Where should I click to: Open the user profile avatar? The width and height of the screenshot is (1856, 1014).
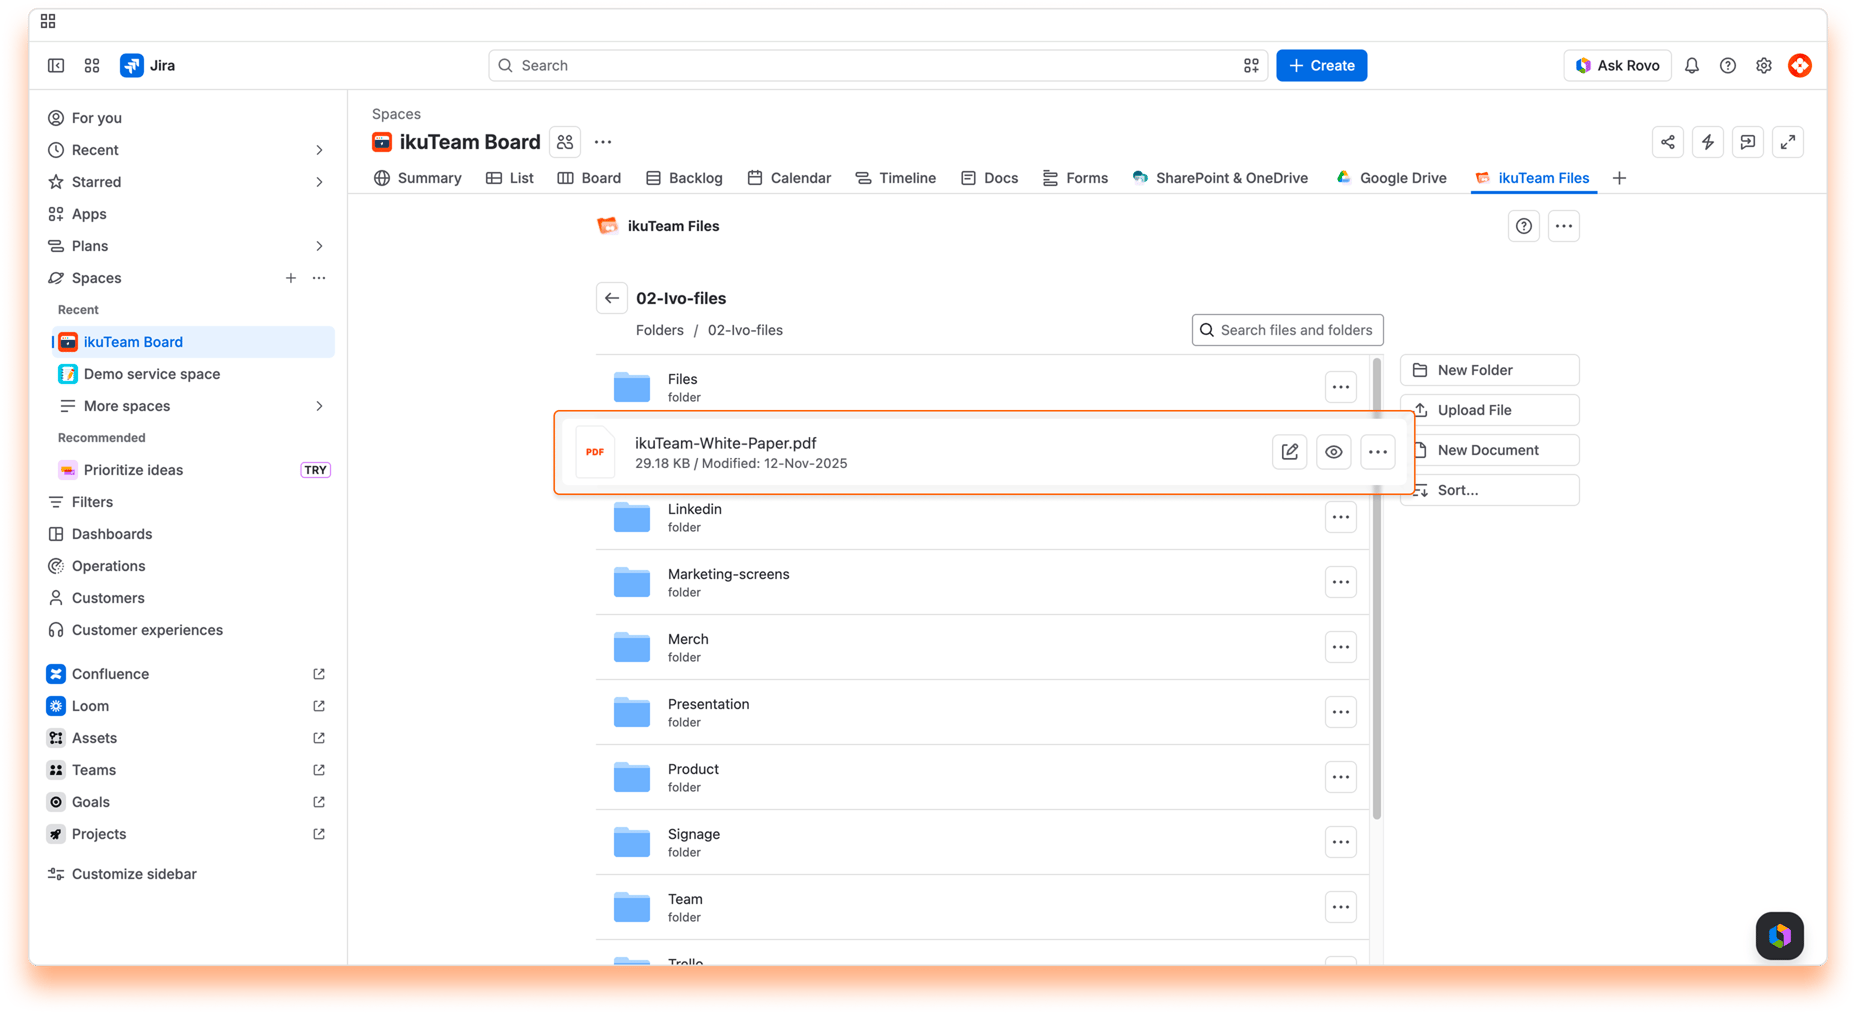click(1800, 66)
